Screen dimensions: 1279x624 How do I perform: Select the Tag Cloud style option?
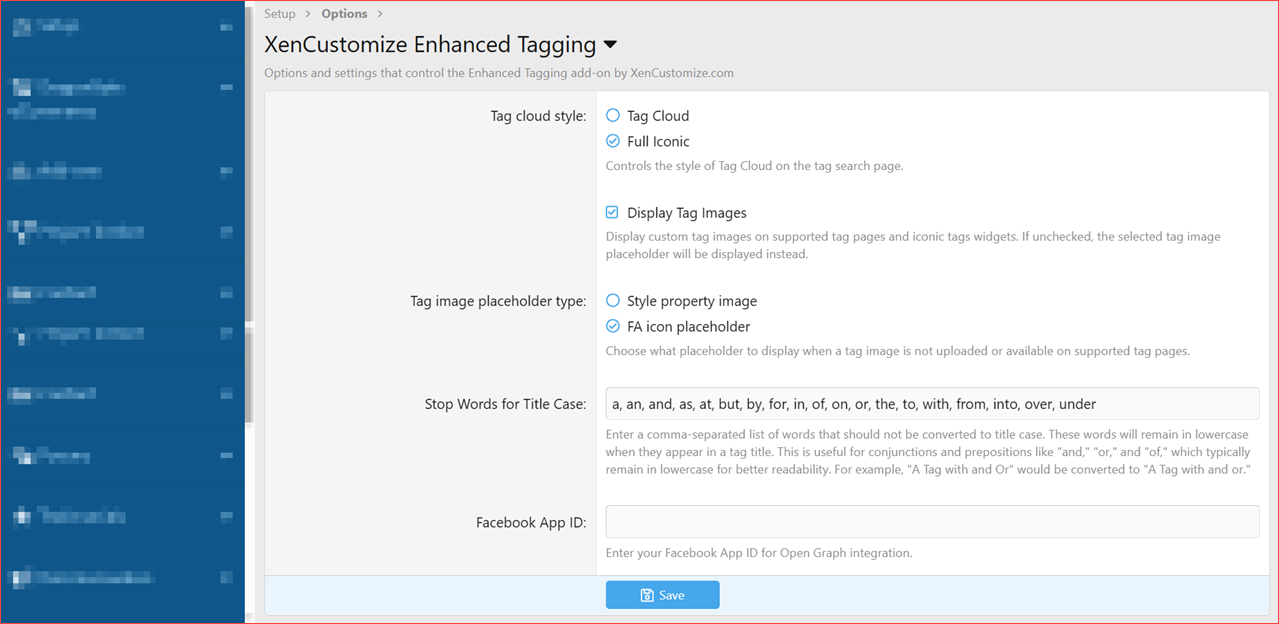(611, 115)
